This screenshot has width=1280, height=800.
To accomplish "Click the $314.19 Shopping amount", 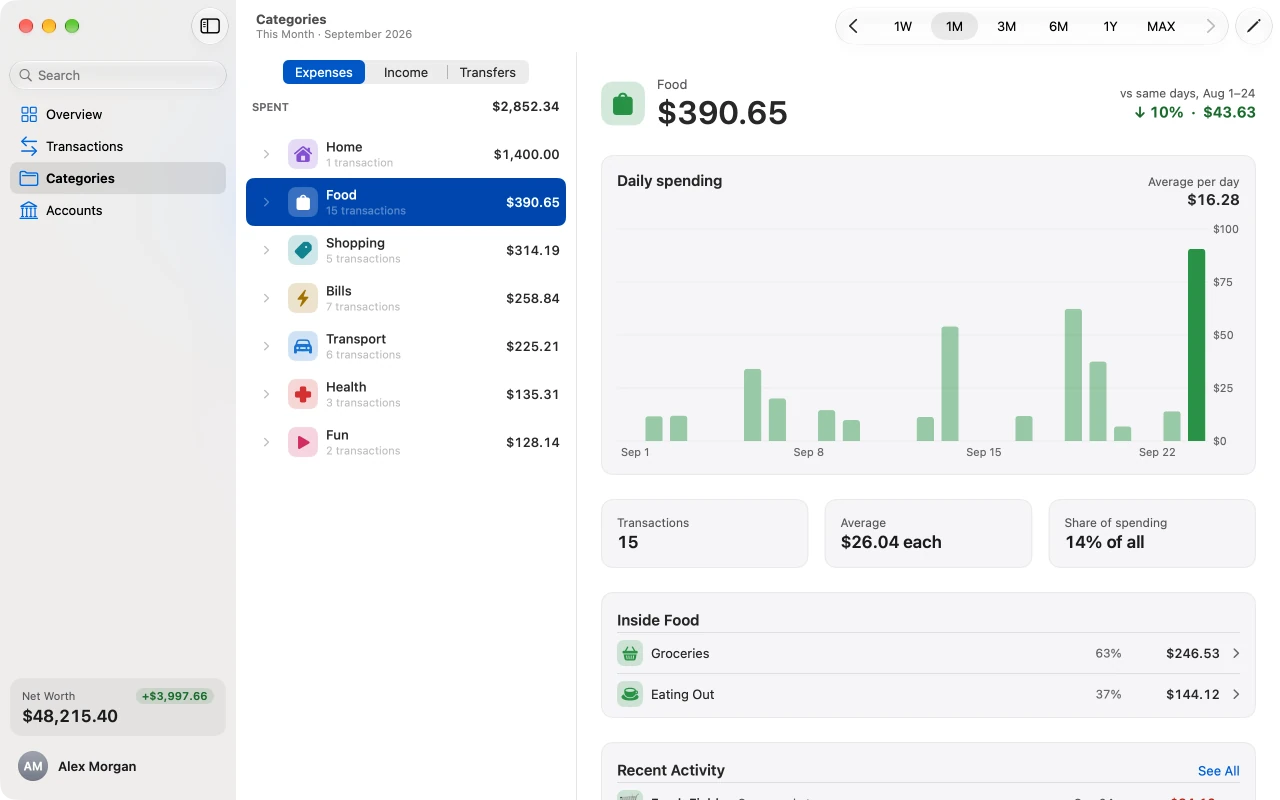I will point(532,250).
